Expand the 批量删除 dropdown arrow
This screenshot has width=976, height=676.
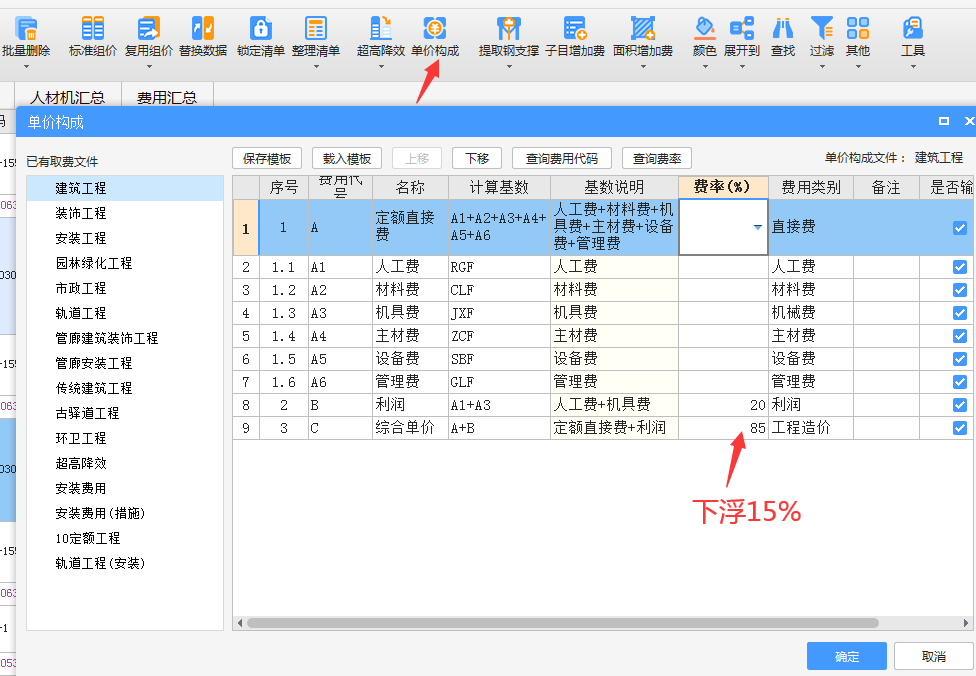[x=26, y=67]
